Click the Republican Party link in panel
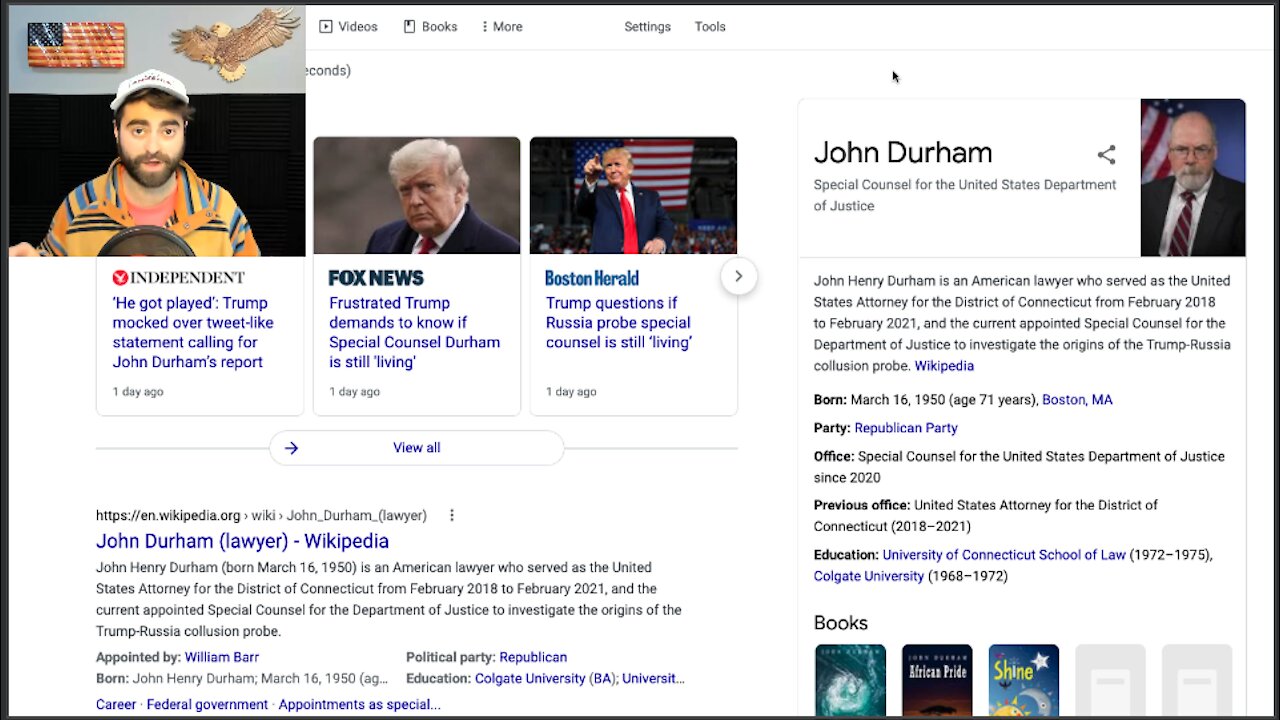Viewport: 1280px width, 720px height. click(x=906, y=428)
